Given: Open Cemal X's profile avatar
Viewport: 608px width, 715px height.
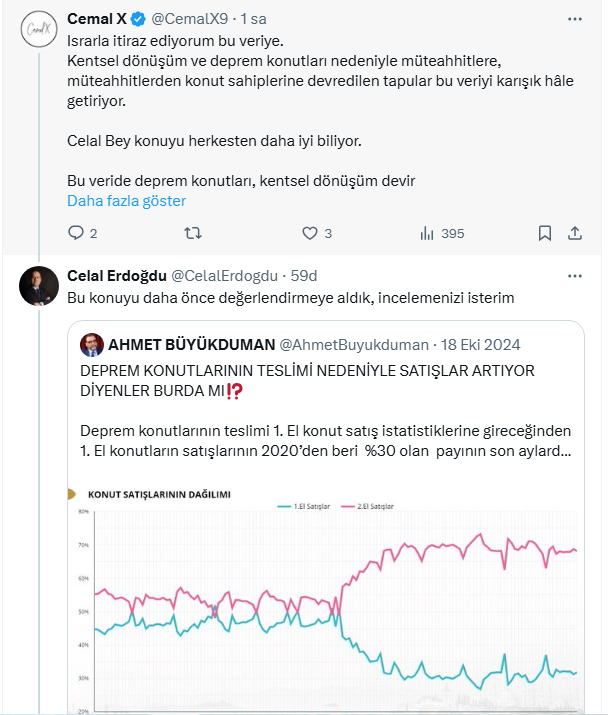Looking at the screenshot, I should 38,29.
